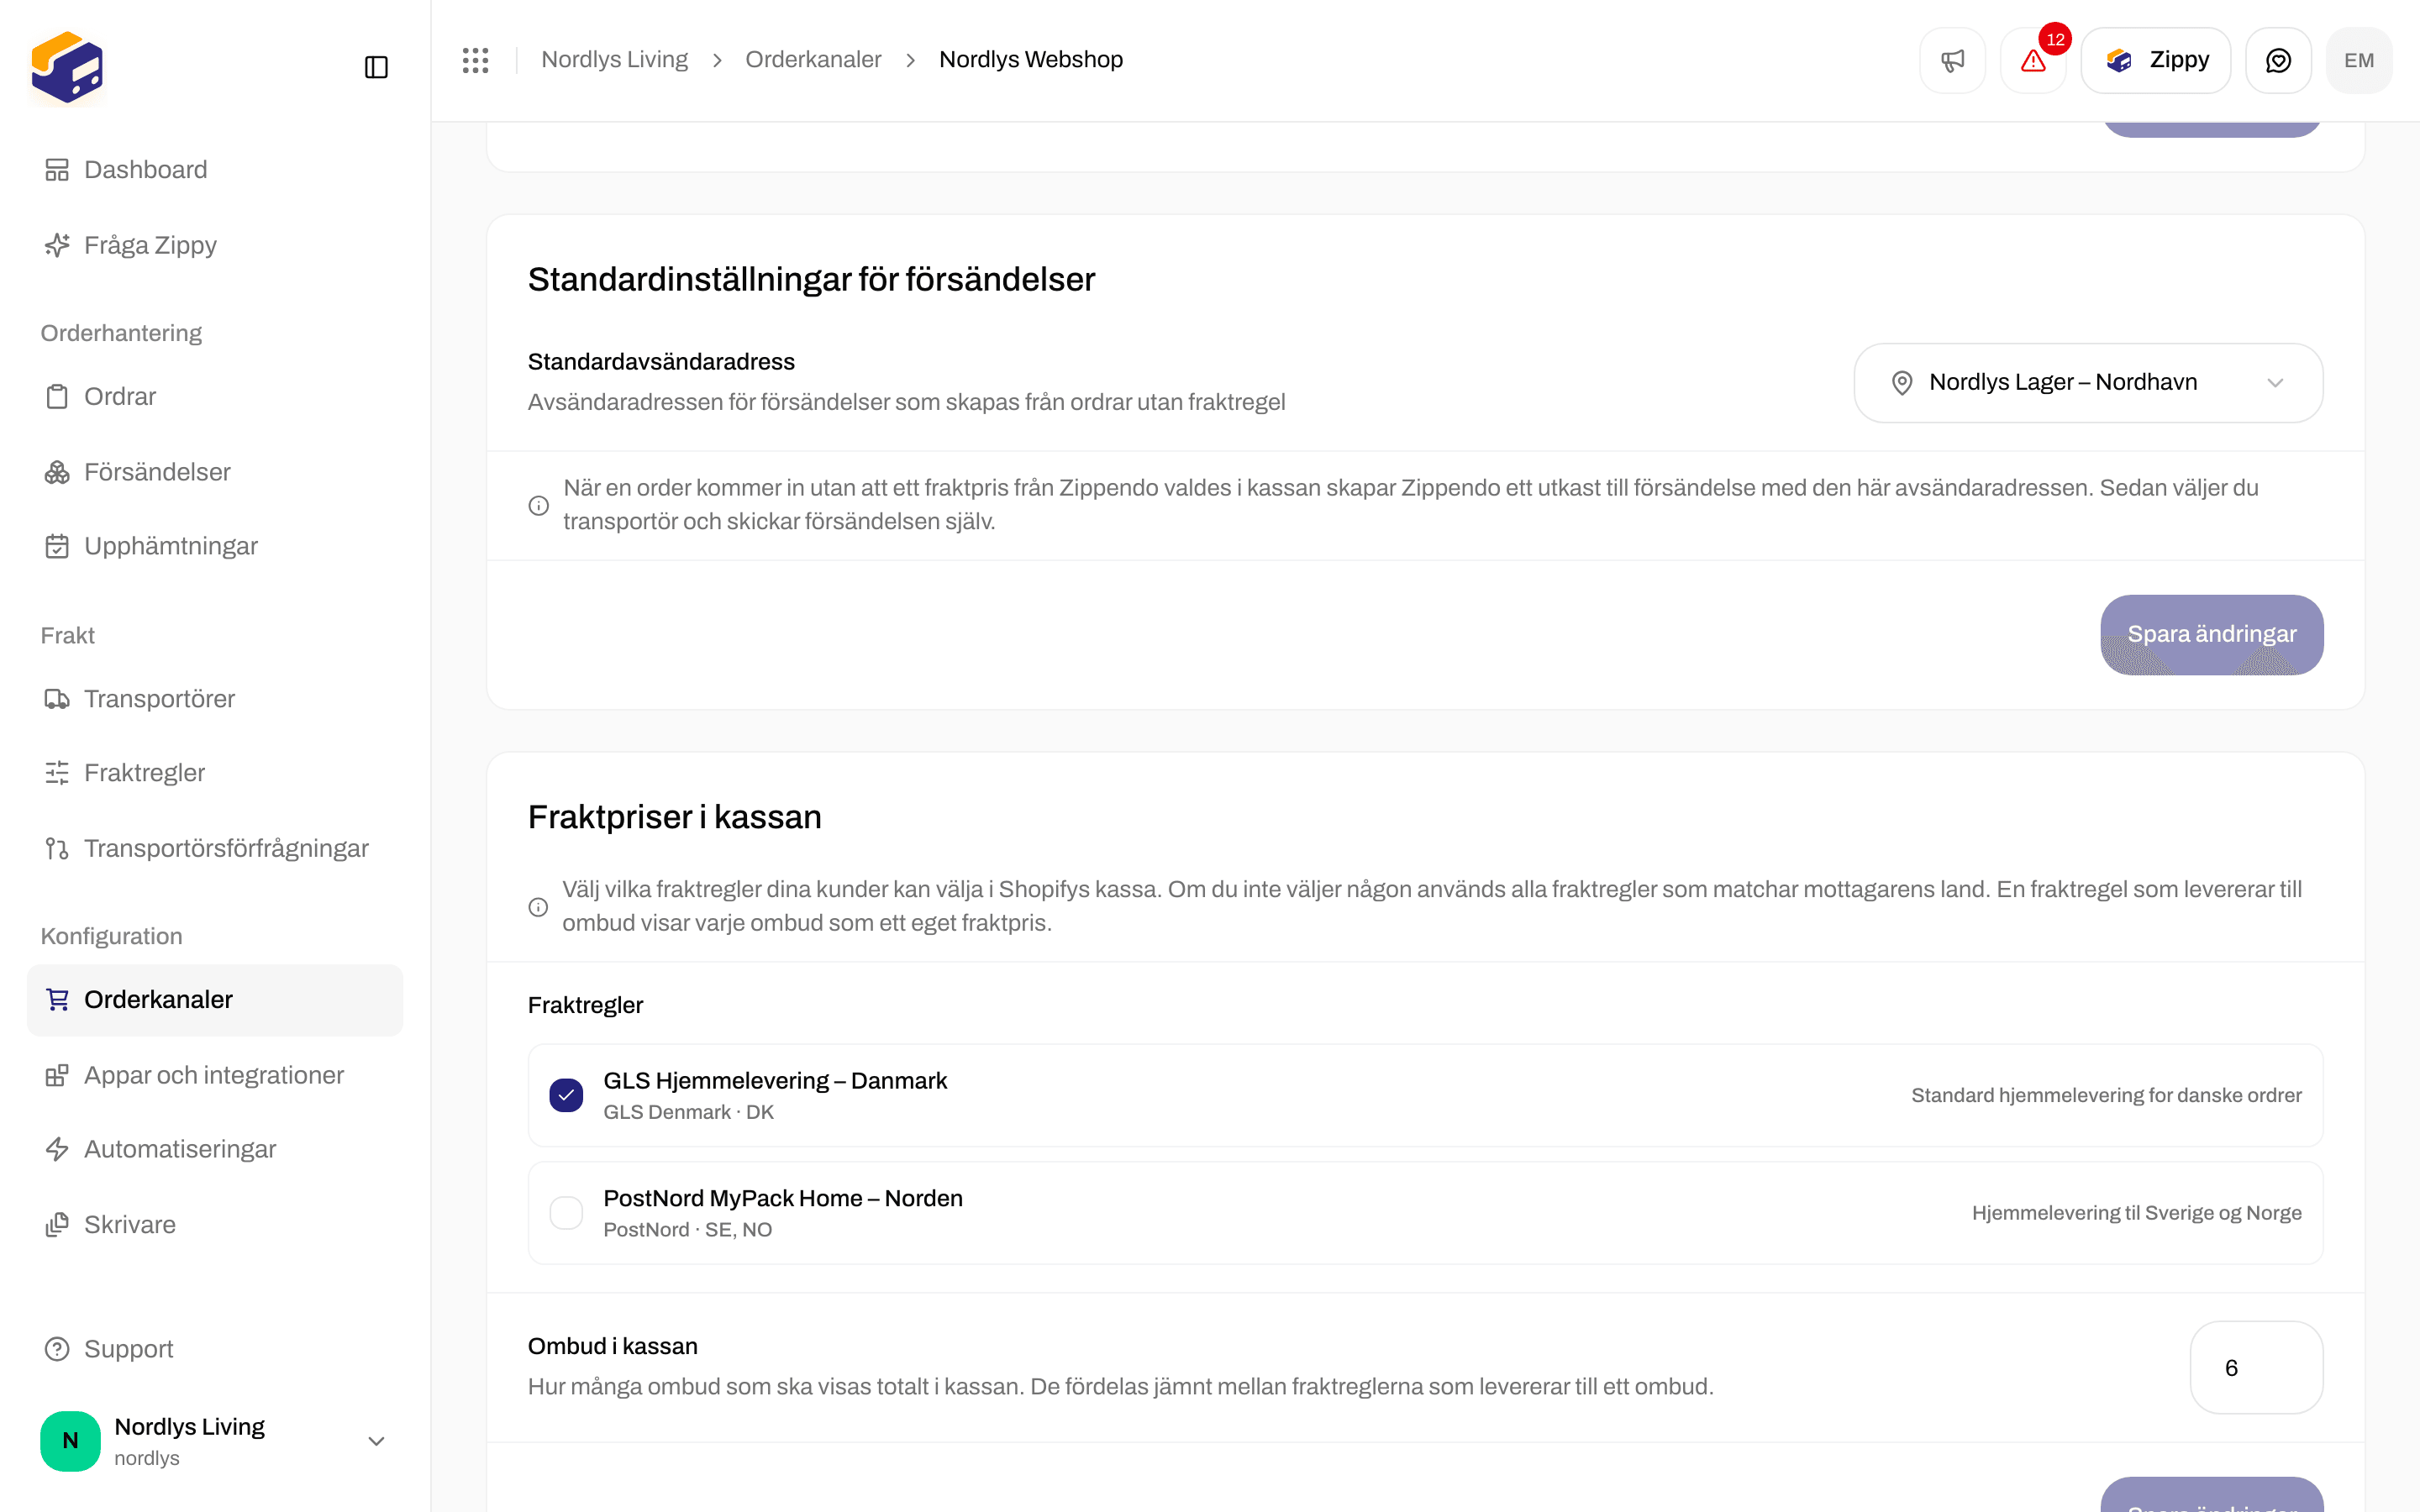Click 'Hjemmelevering til Sverige og Norge' text
Image resolution: width=2420 pixels, height=1512 pixels.
[x=2136, y=1213]
